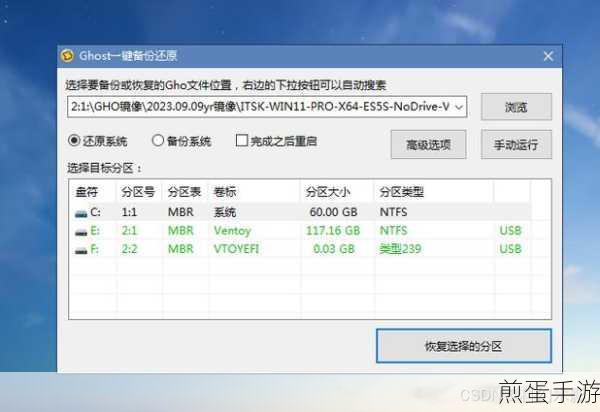Click the NTFS cell in E: row
This screenshot has width=600, height=412.
pyautogui.click(x=393, y=231)
